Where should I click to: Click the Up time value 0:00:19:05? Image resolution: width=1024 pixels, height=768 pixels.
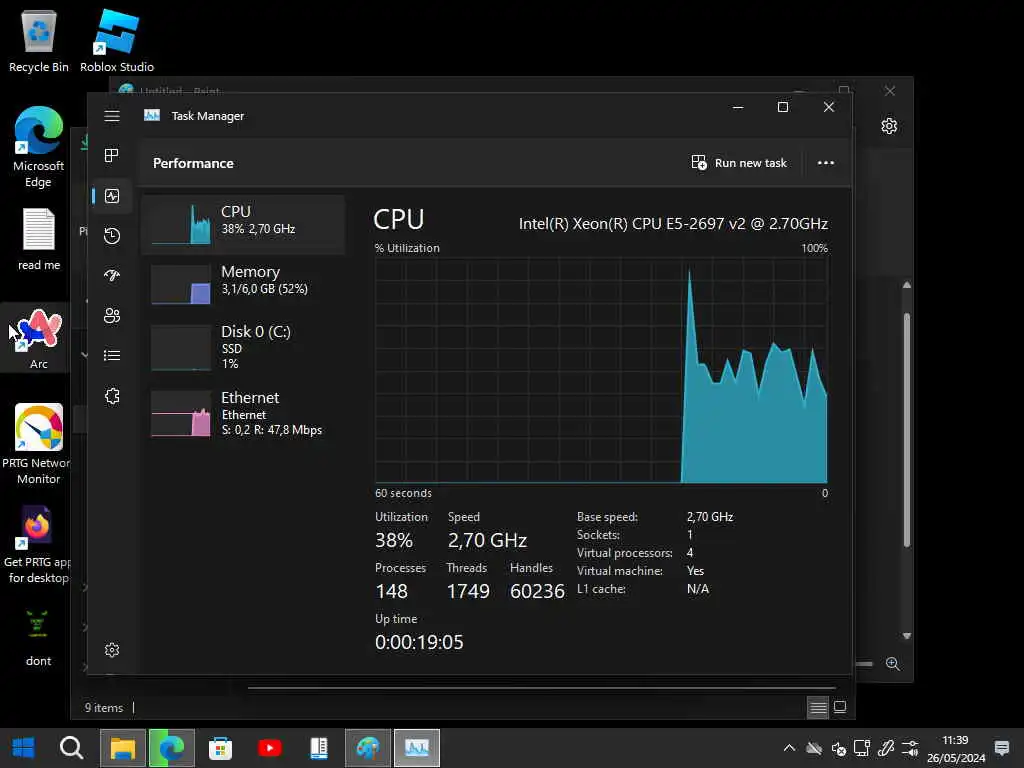coord(419,643)
